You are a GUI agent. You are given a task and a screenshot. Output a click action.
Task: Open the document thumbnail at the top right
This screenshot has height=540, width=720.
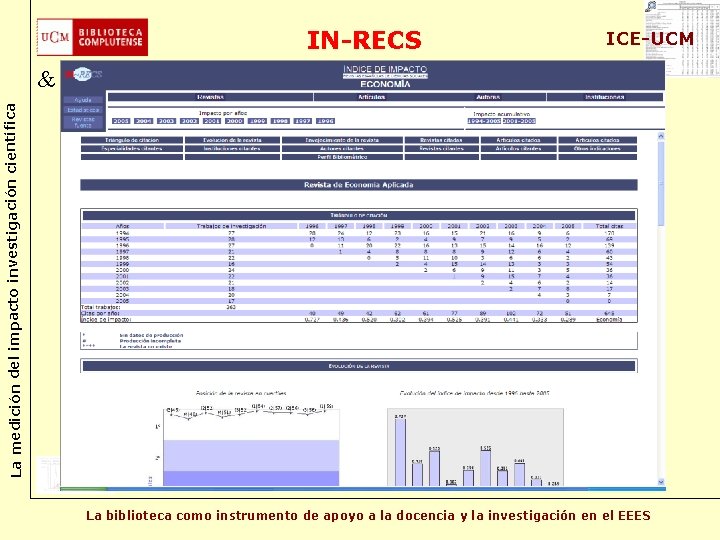pos(682,38)
